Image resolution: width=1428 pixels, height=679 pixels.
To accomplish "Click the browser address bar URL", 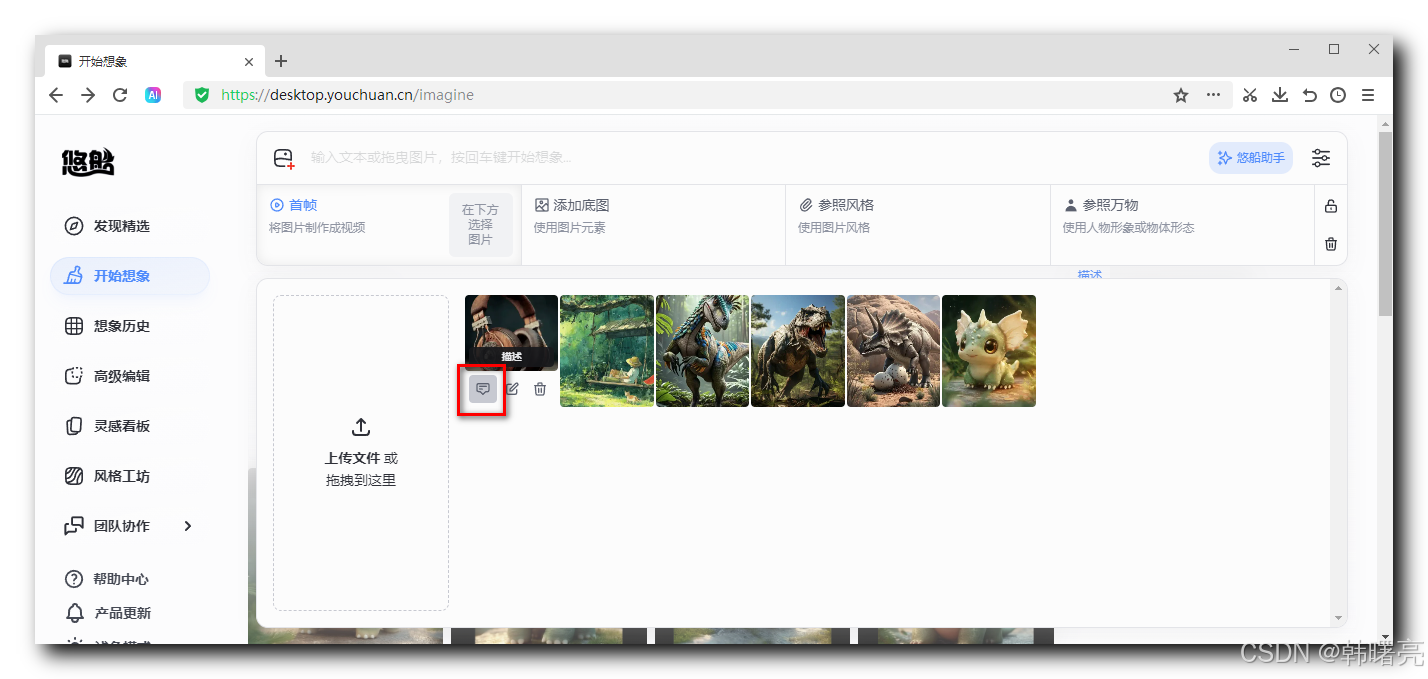I will click(347, 95).
